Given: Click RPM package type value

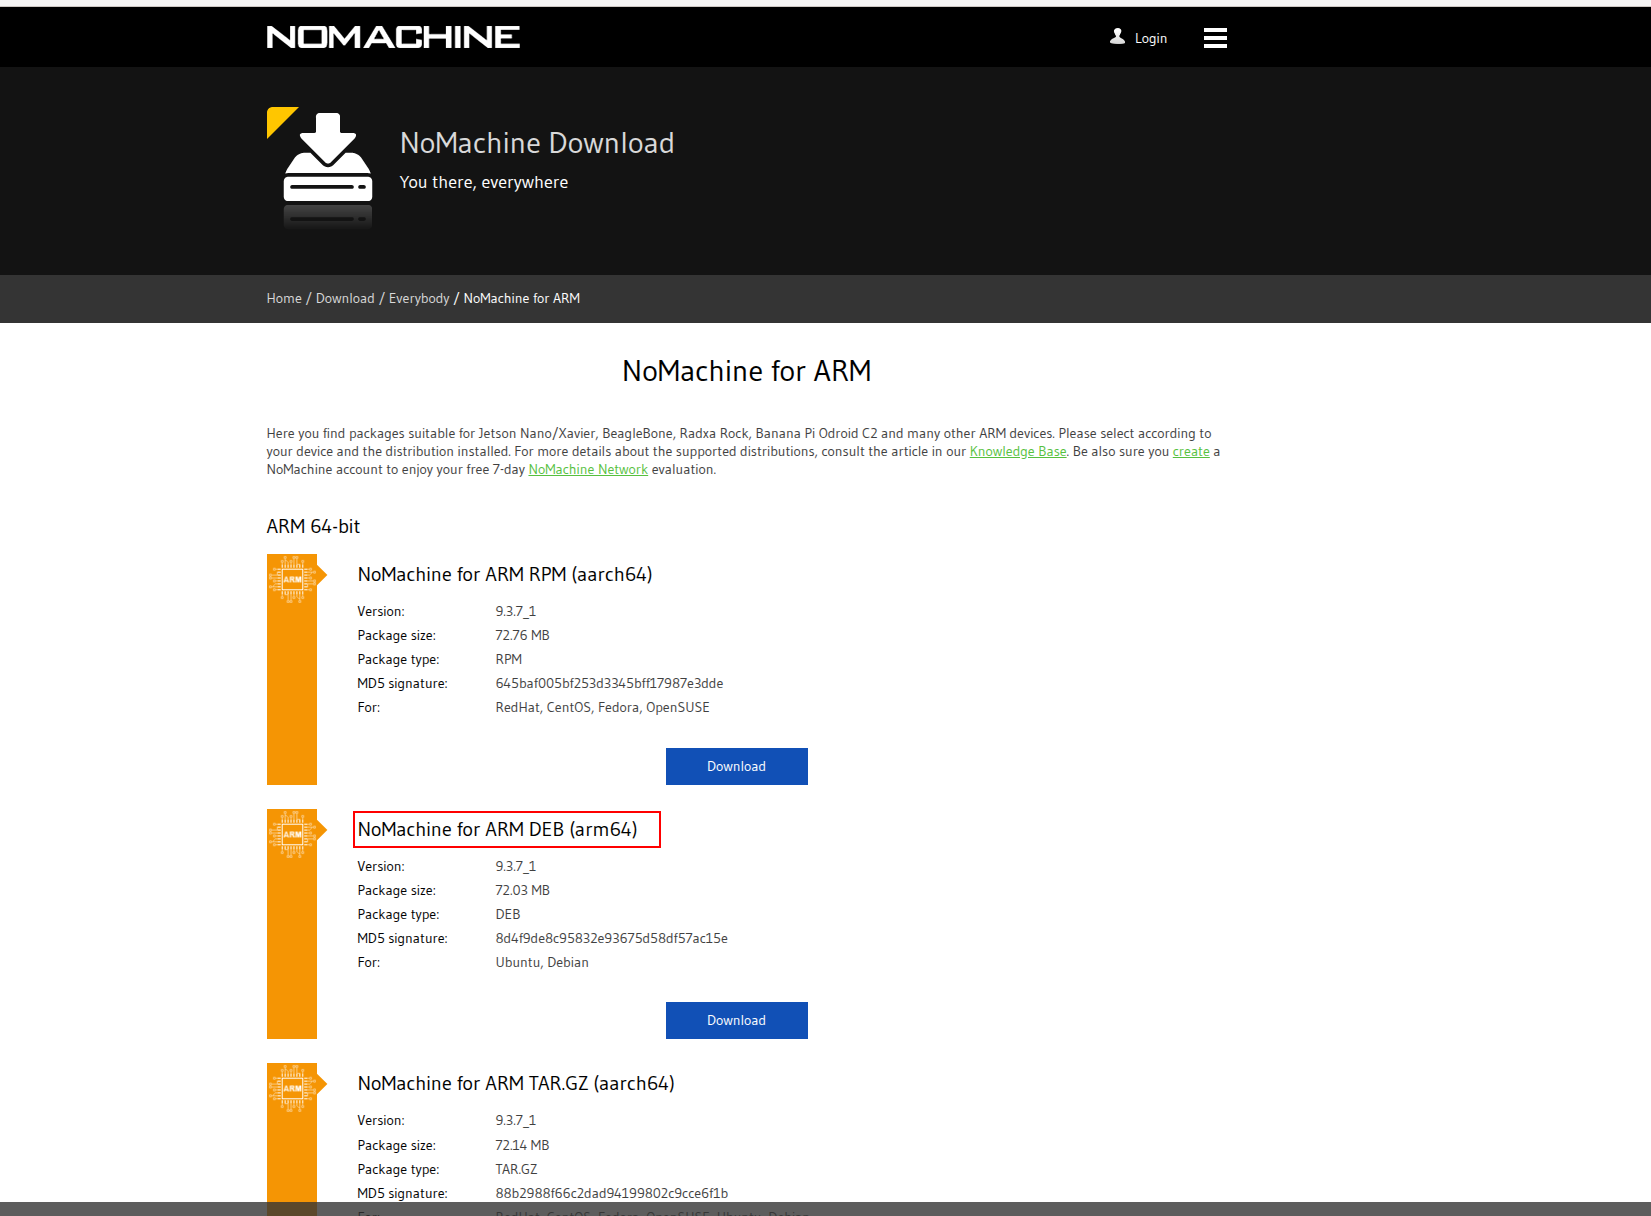Looking at the screenshot, I should [x=509, y=660].
